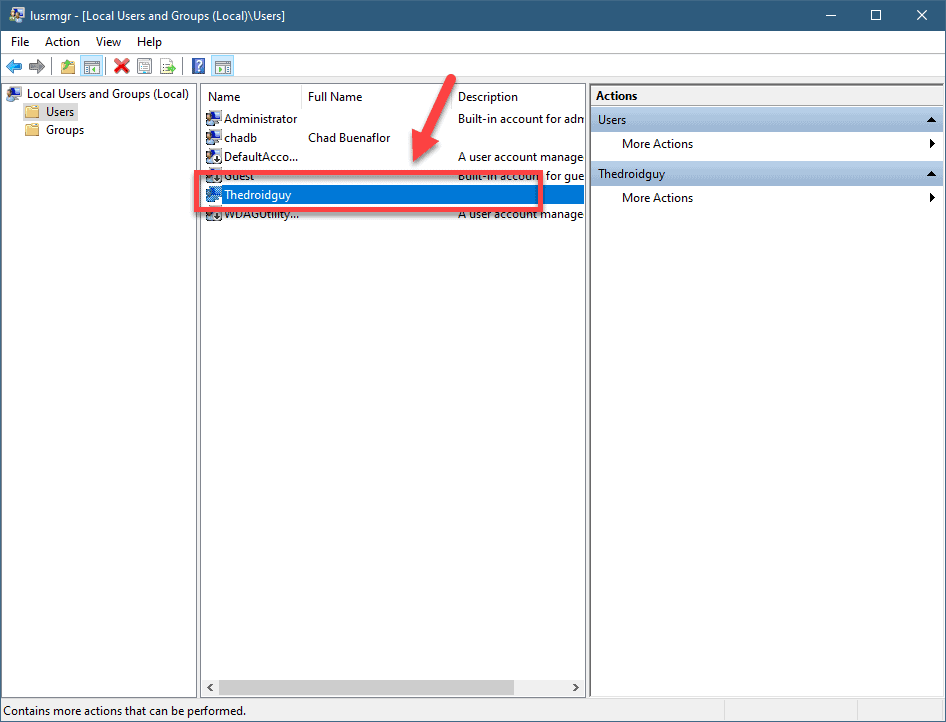Click the horizontal scrollbar left arrow
Image resolution: width=946 pixels, height=722 pixels.
point(211,688)
